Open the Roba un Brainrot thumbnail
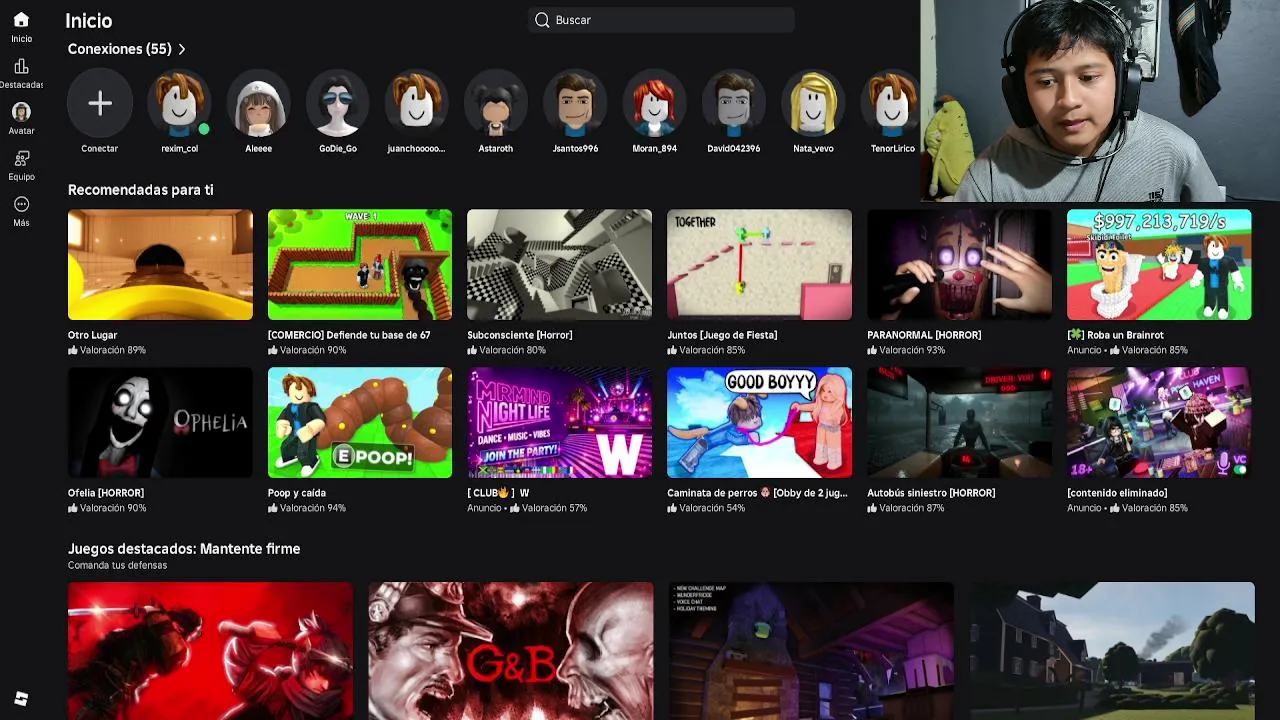 point(1159,265)
